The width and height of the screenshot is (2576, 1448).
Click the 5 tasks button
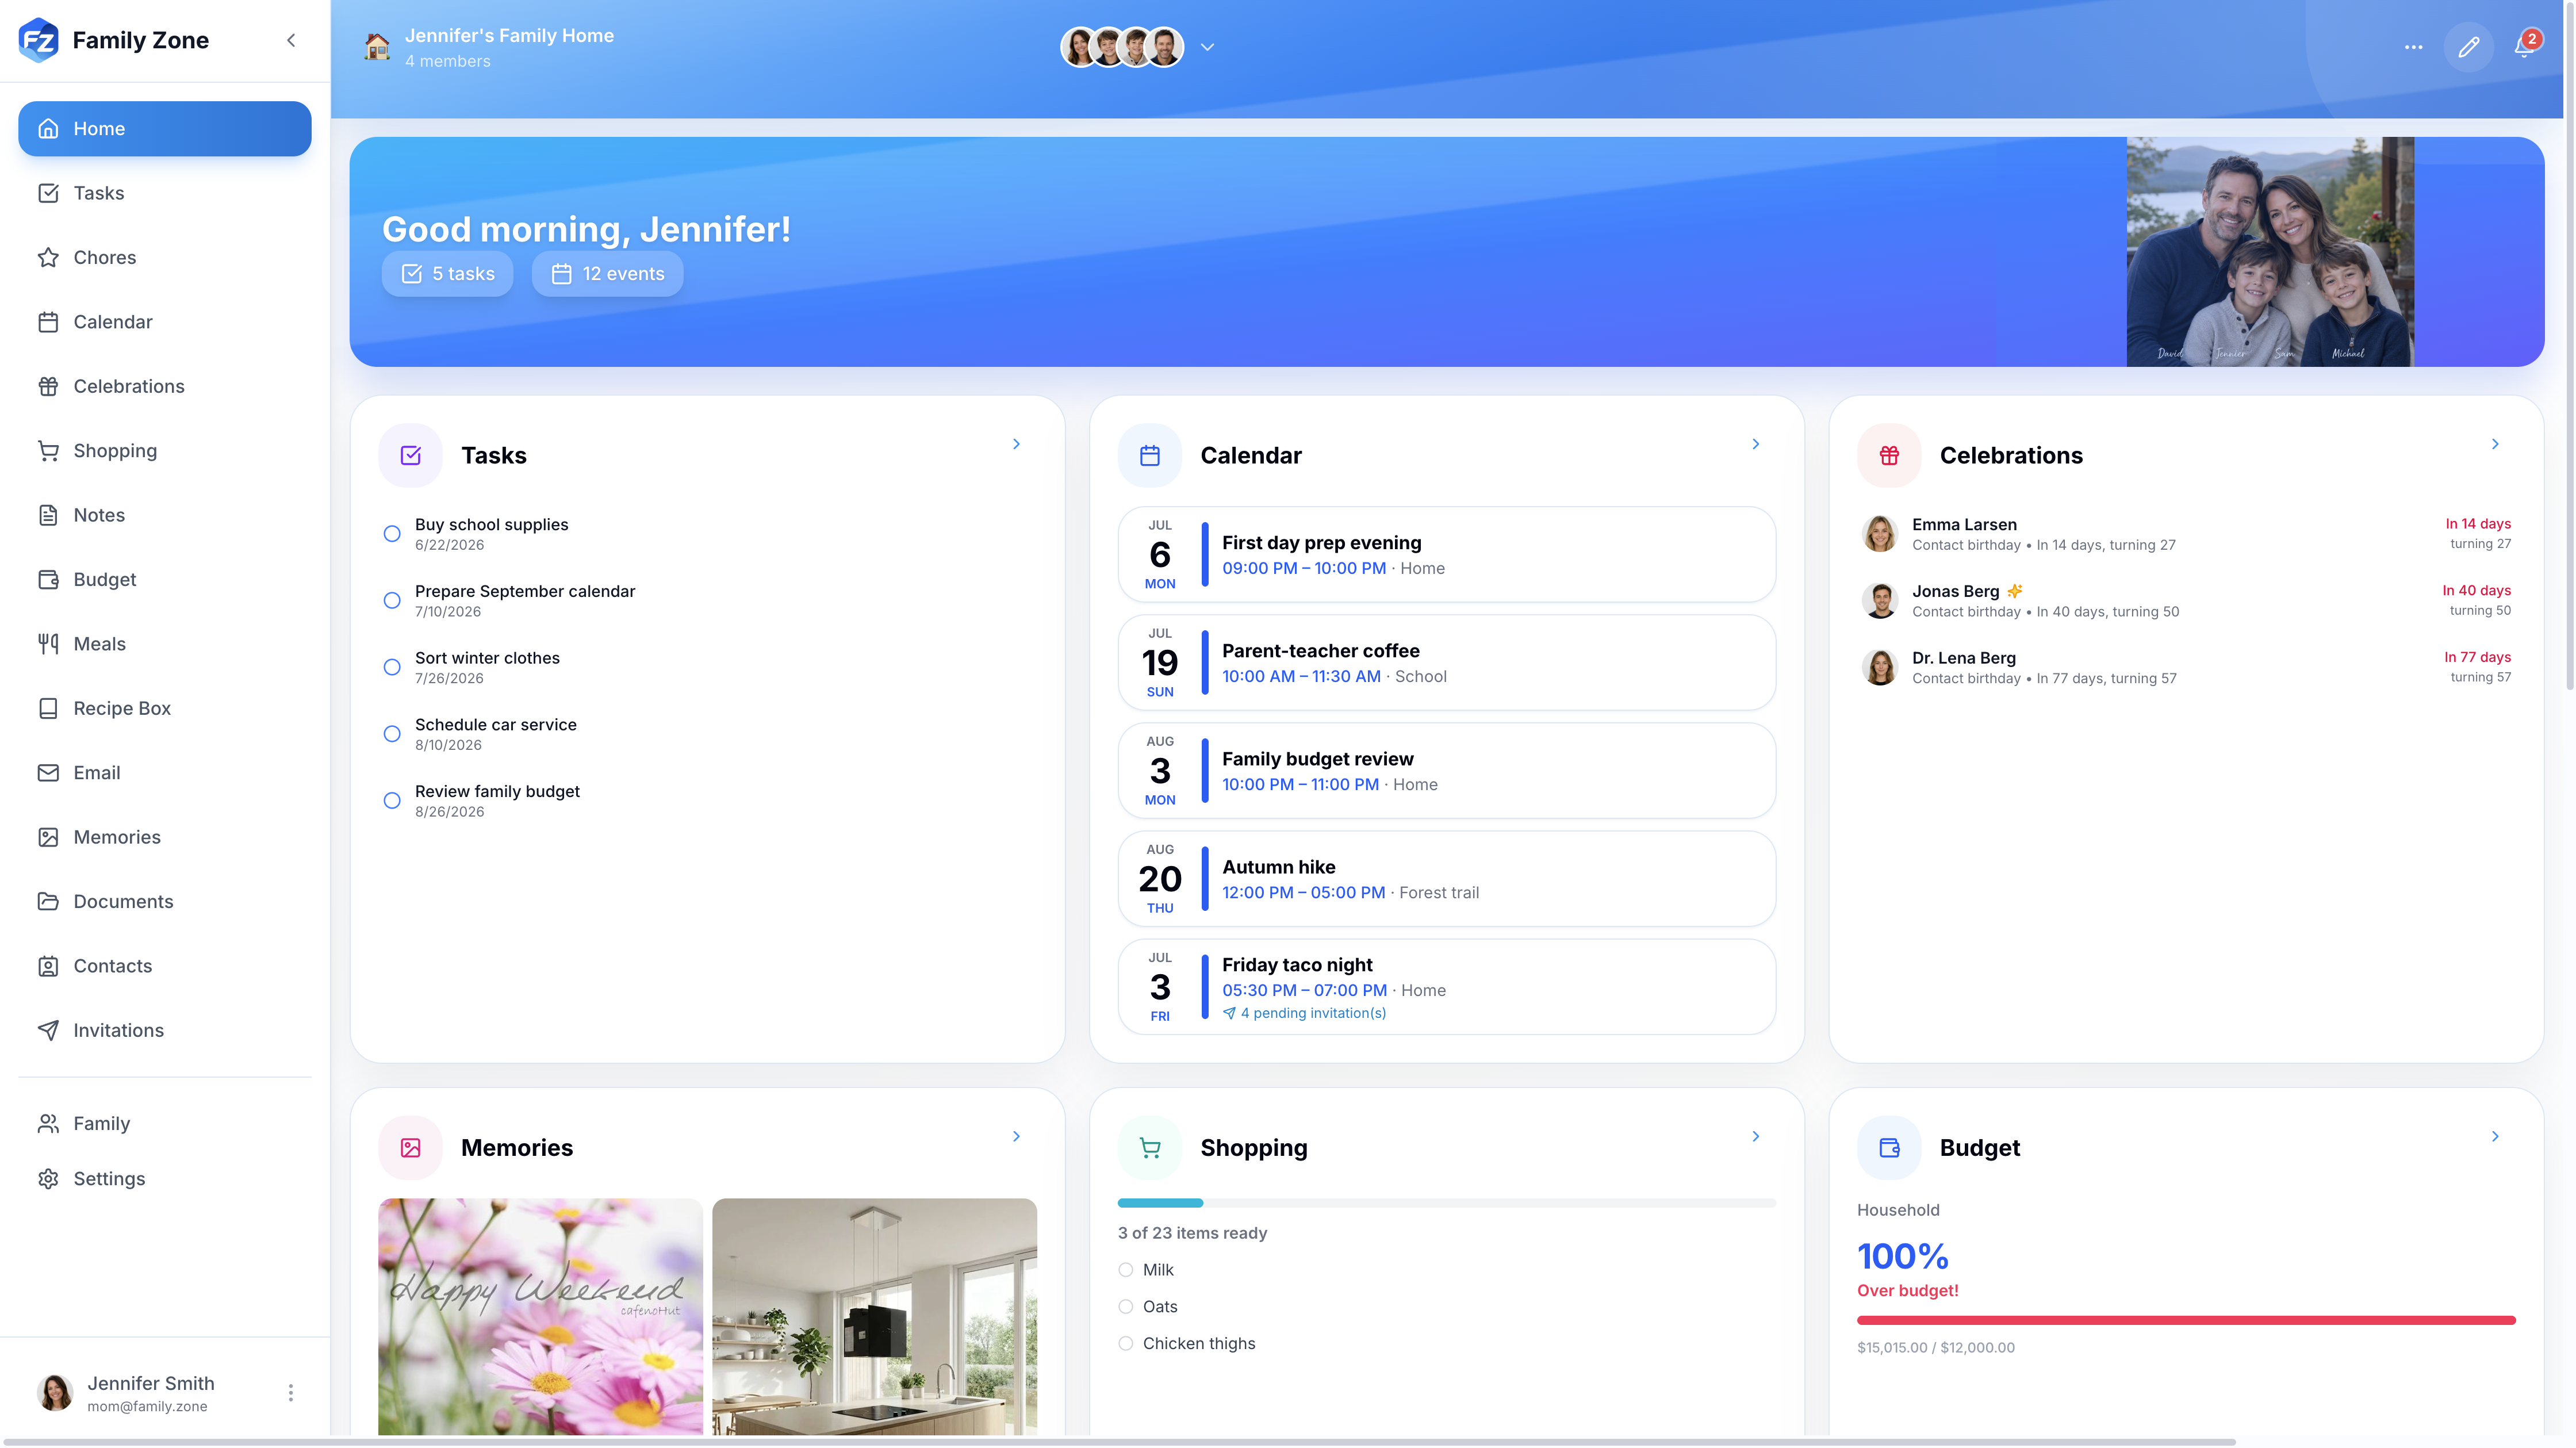447,274
